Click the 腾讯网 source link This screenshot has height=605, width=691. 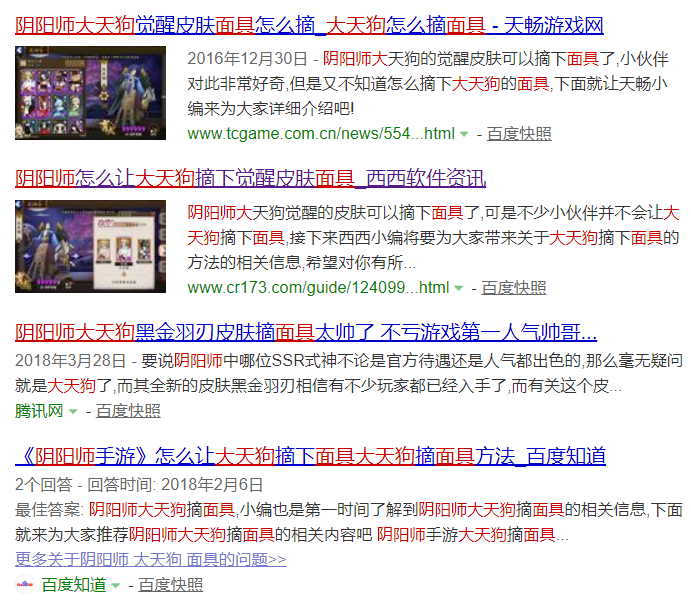pyautogui.click(x=39, y=411)
